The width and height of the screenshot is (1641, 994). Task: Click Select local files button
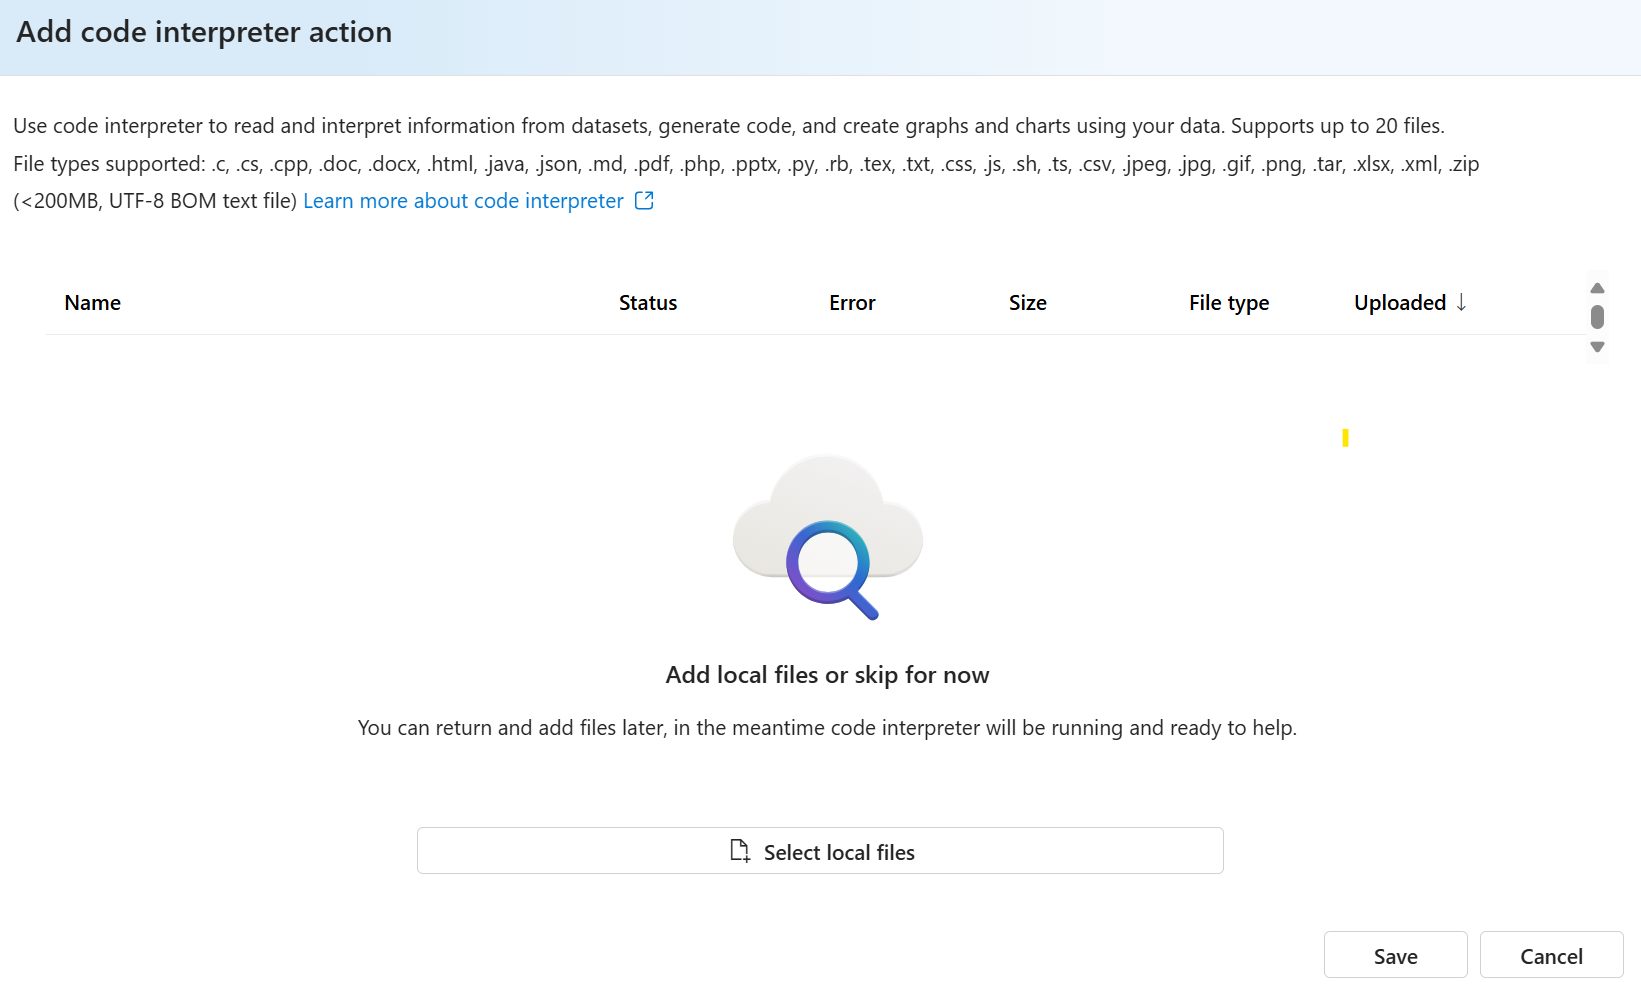pos(820,851)
